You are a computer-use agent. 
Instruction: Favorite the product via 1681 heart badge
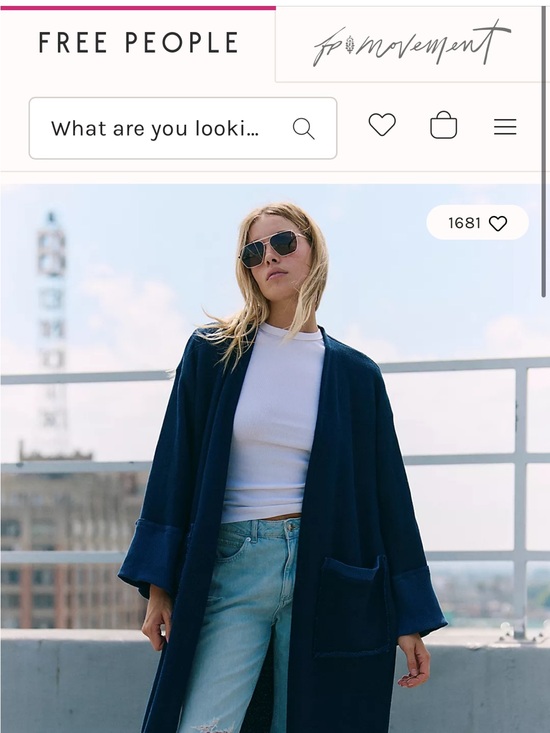[x=478, y=223]
